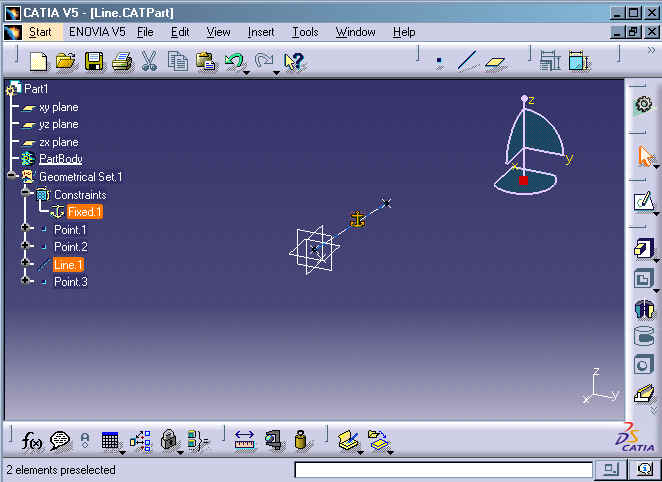Viewport: 662px width, 482px height.
Task: Select the Point creation tool icon
Action: [x=439, y=61]
